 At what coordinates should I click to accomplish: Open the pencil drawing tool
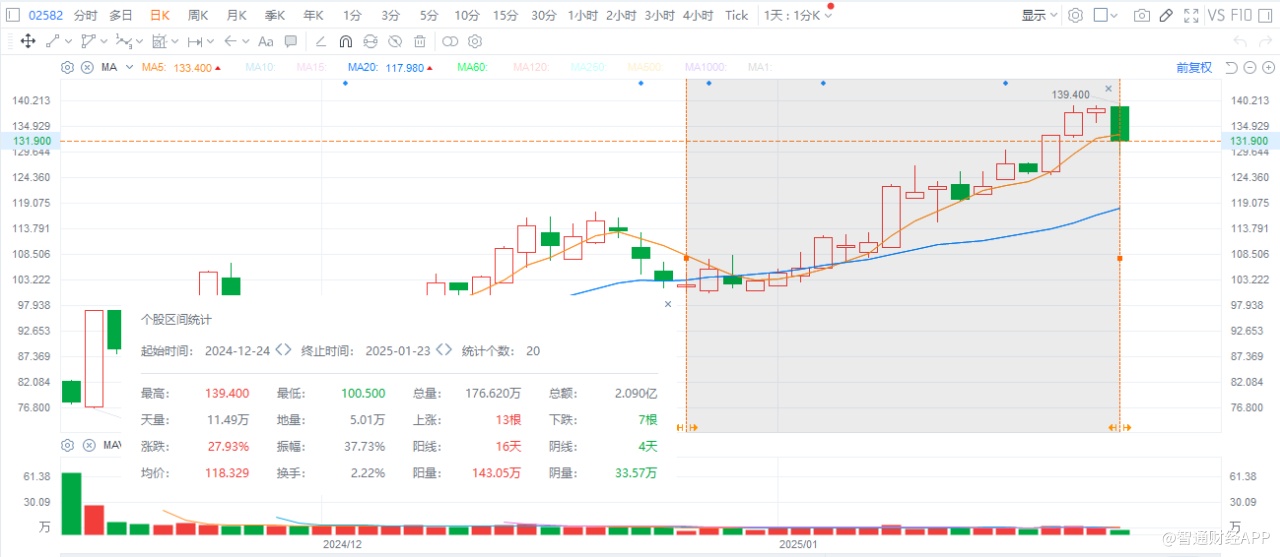[1165, 15]
